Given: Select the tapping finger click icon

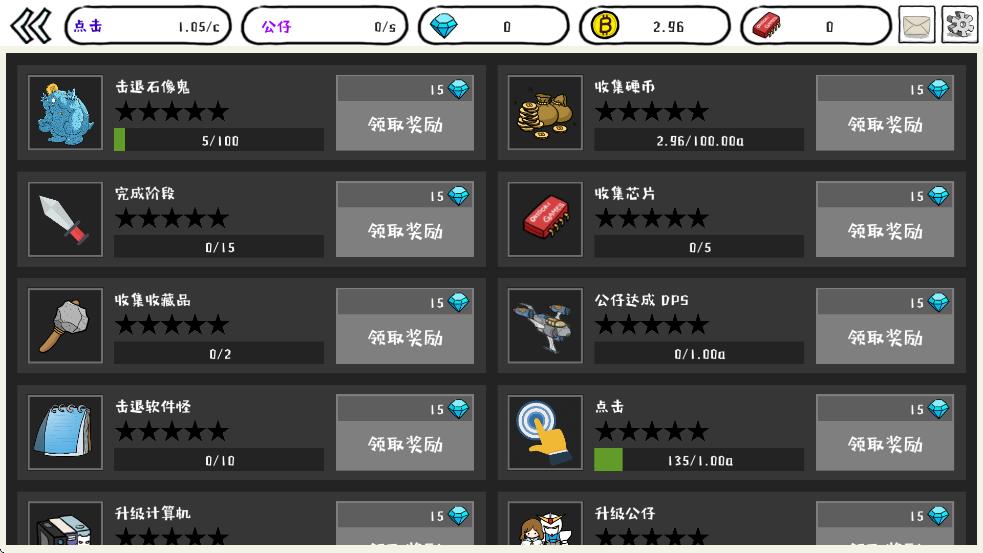Looking at the screenshot, I should [545, 433].
